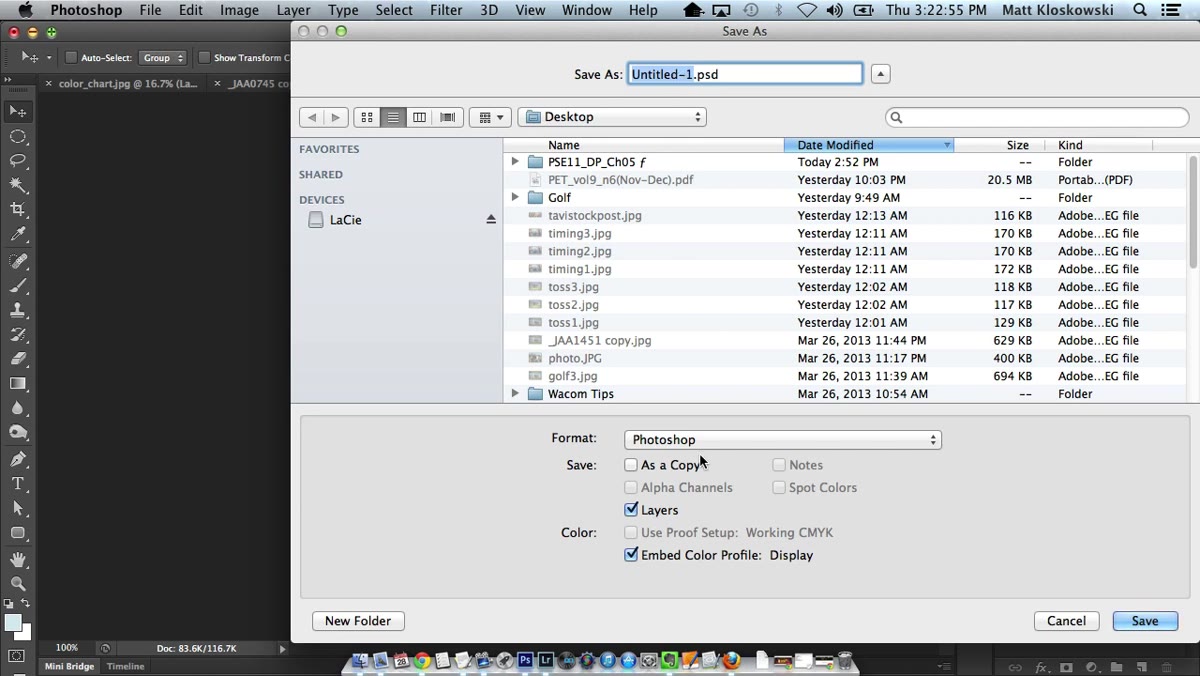Click the foreground color swatch
The width and height of the screenshot is (1200, 676).
click(13, 623)
